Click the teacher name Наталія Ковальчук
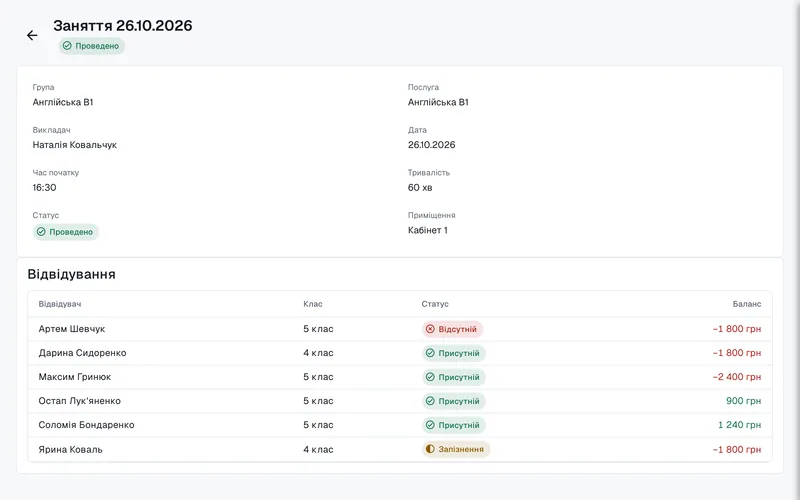This screenshot has height=500, width=800. [x=74, y=145]
